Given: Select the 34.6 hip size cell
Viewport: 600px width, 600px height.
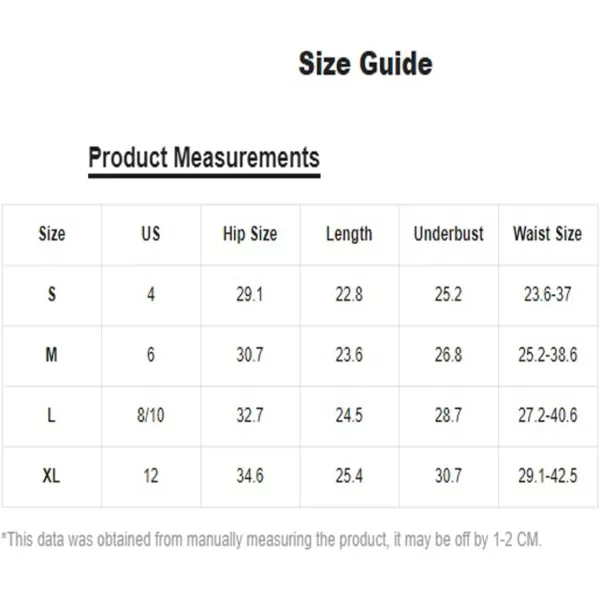Looking at the screenshot, I should (250, 476).
